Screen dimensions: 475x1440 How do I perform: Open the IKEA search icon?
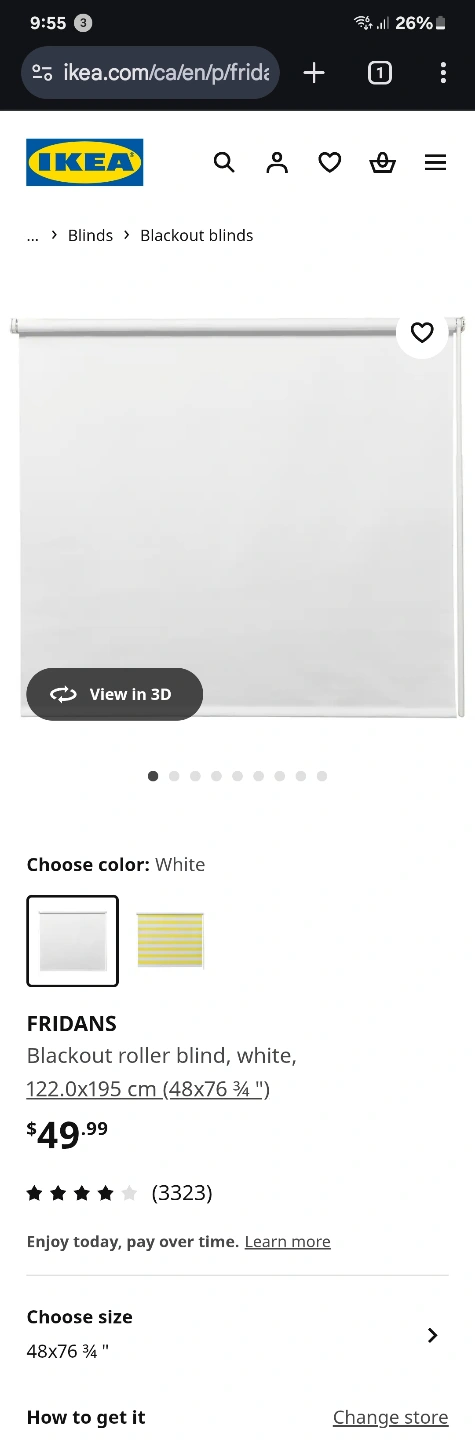(224, 162)
